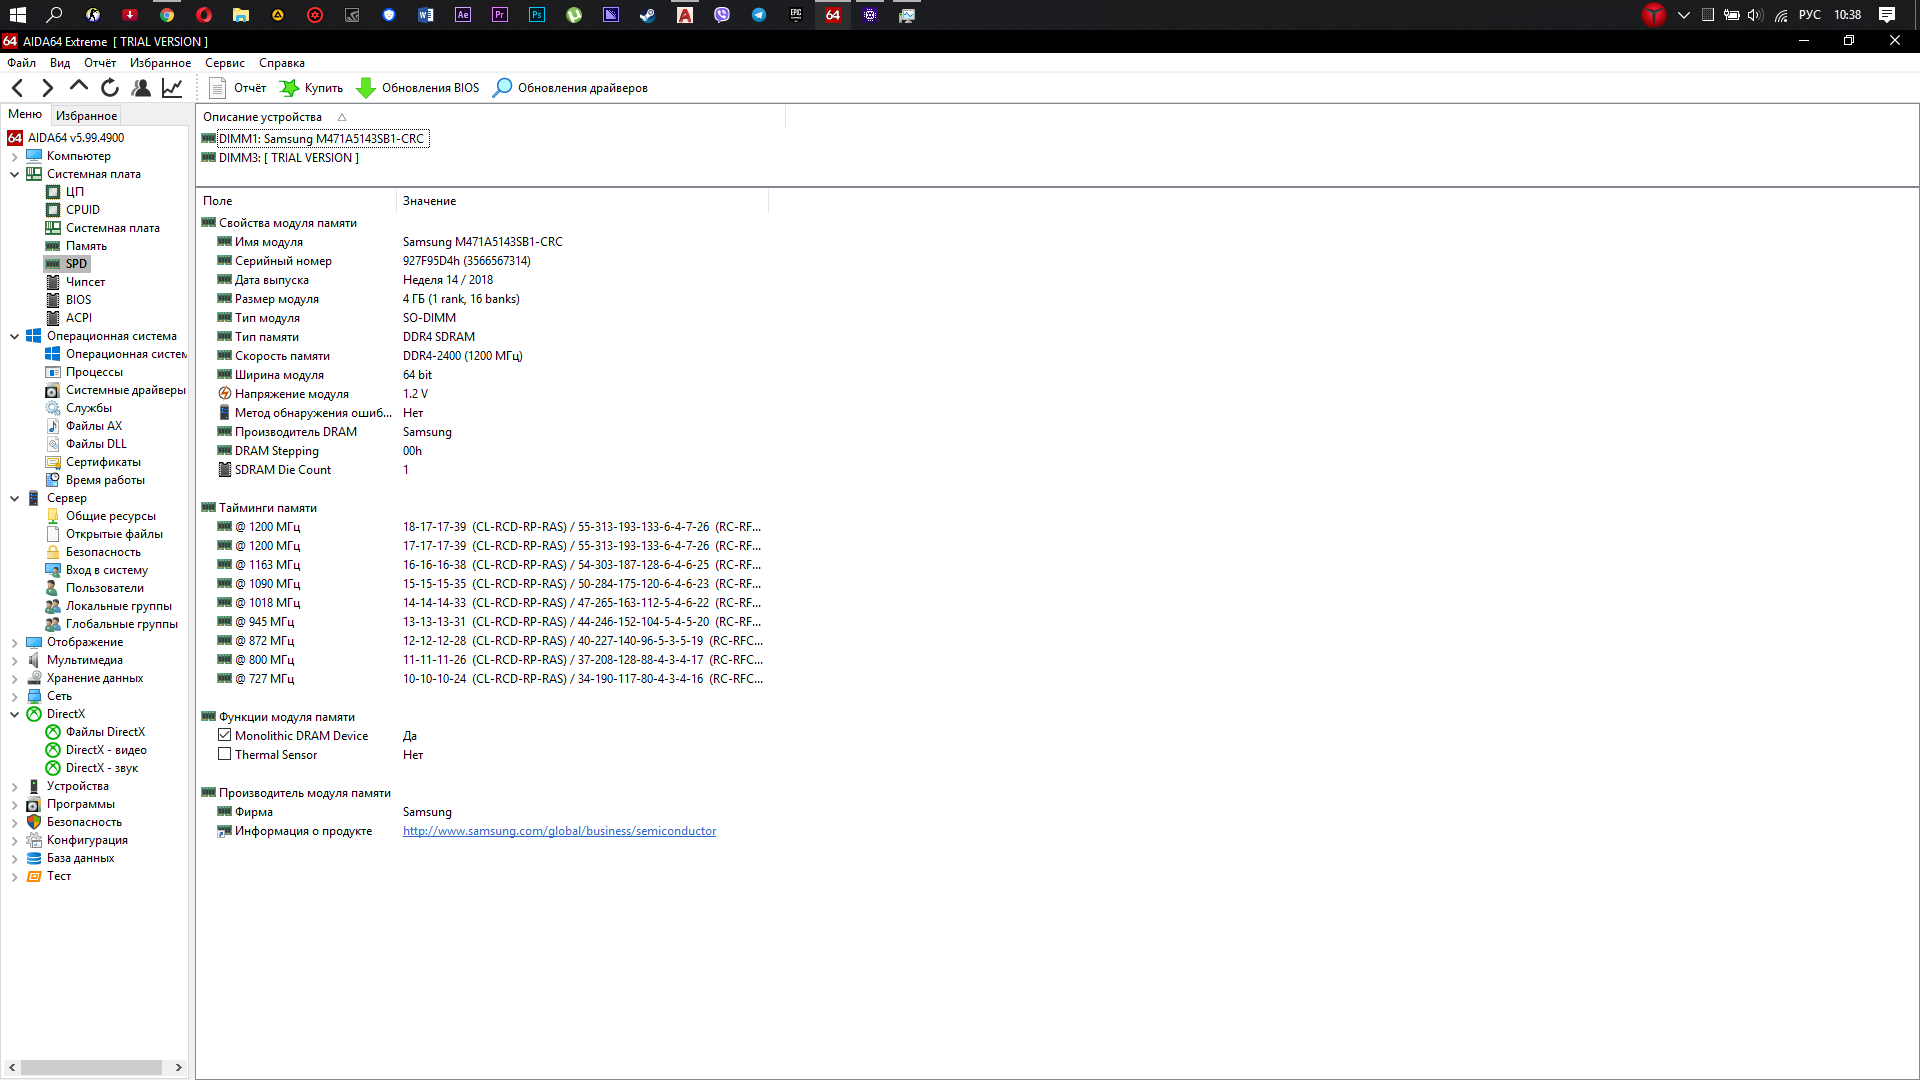Open the user management icon

pos(141,88)
